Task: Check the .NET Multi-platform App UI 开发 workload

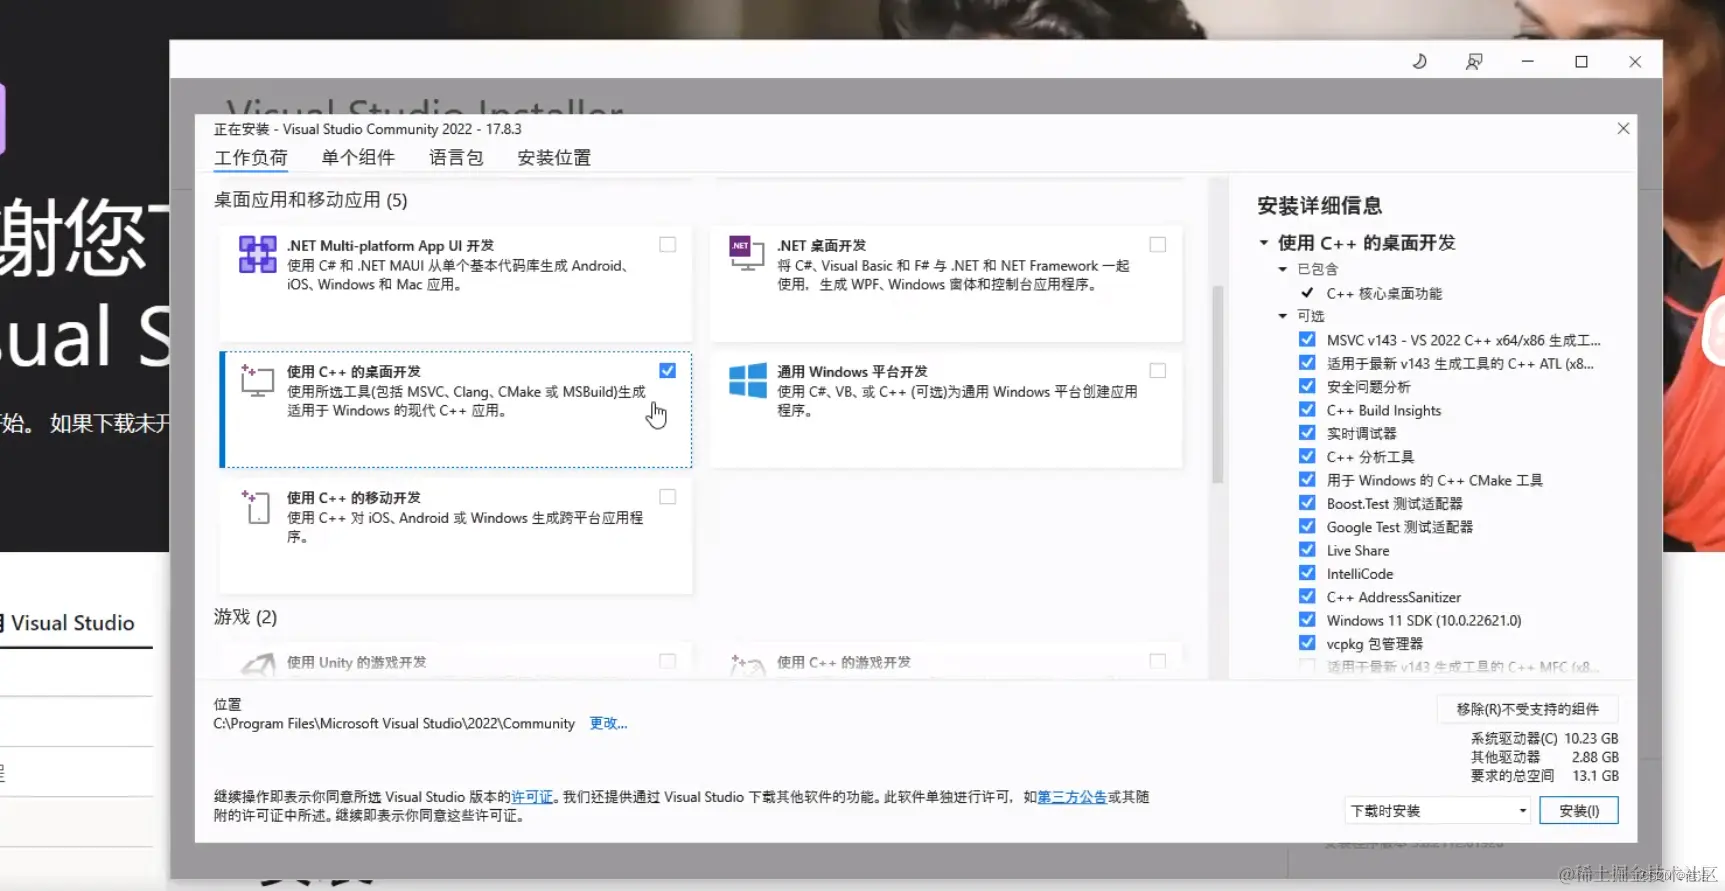Action: [x=667, y=245]
